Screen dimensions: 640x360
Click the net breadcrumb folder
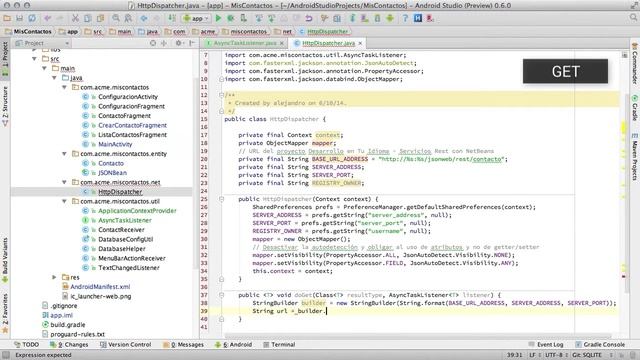click(283, 31)
